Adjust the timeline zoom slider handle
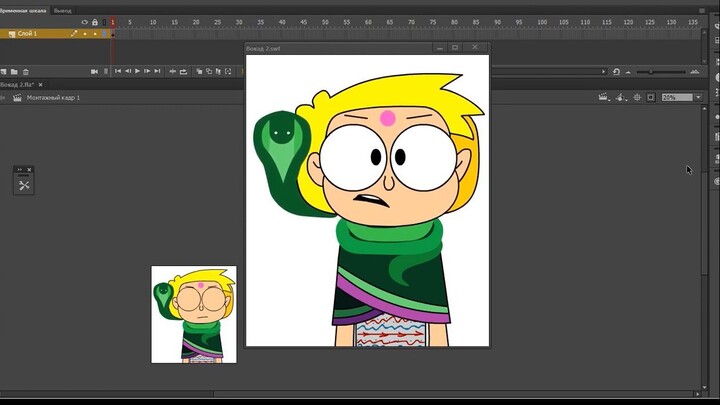Image resolution: width=720 pixels, height=405 pixels. 651,72
